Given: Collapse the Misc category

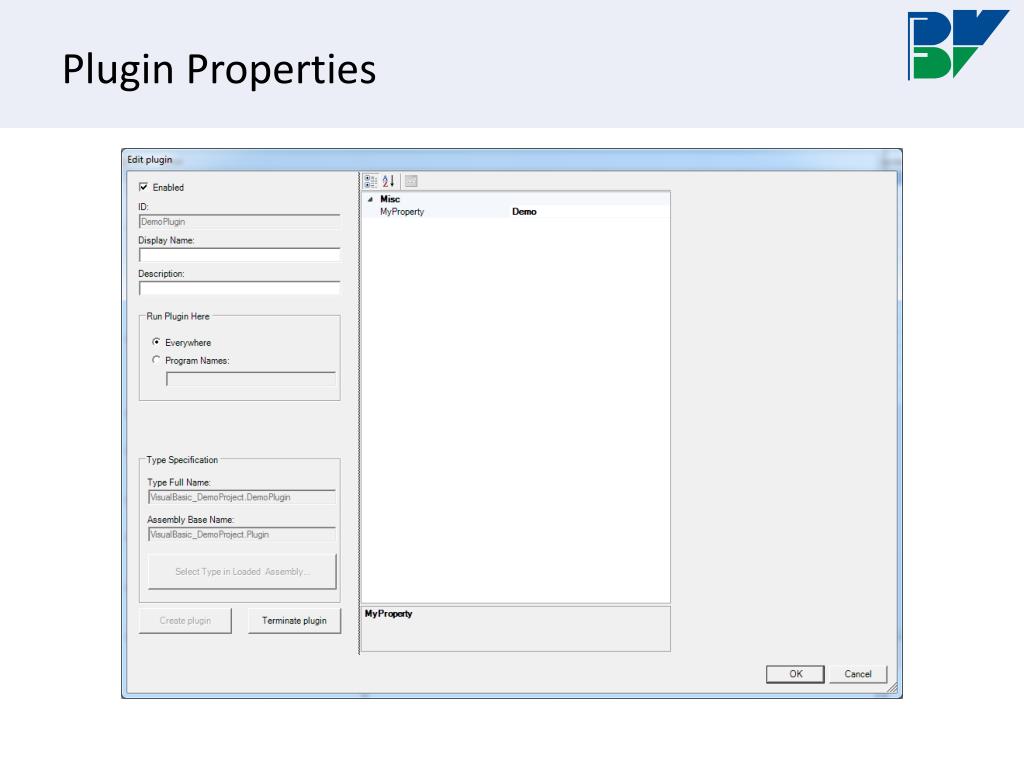Looking at the screenshot, I should tap(370, 199).
